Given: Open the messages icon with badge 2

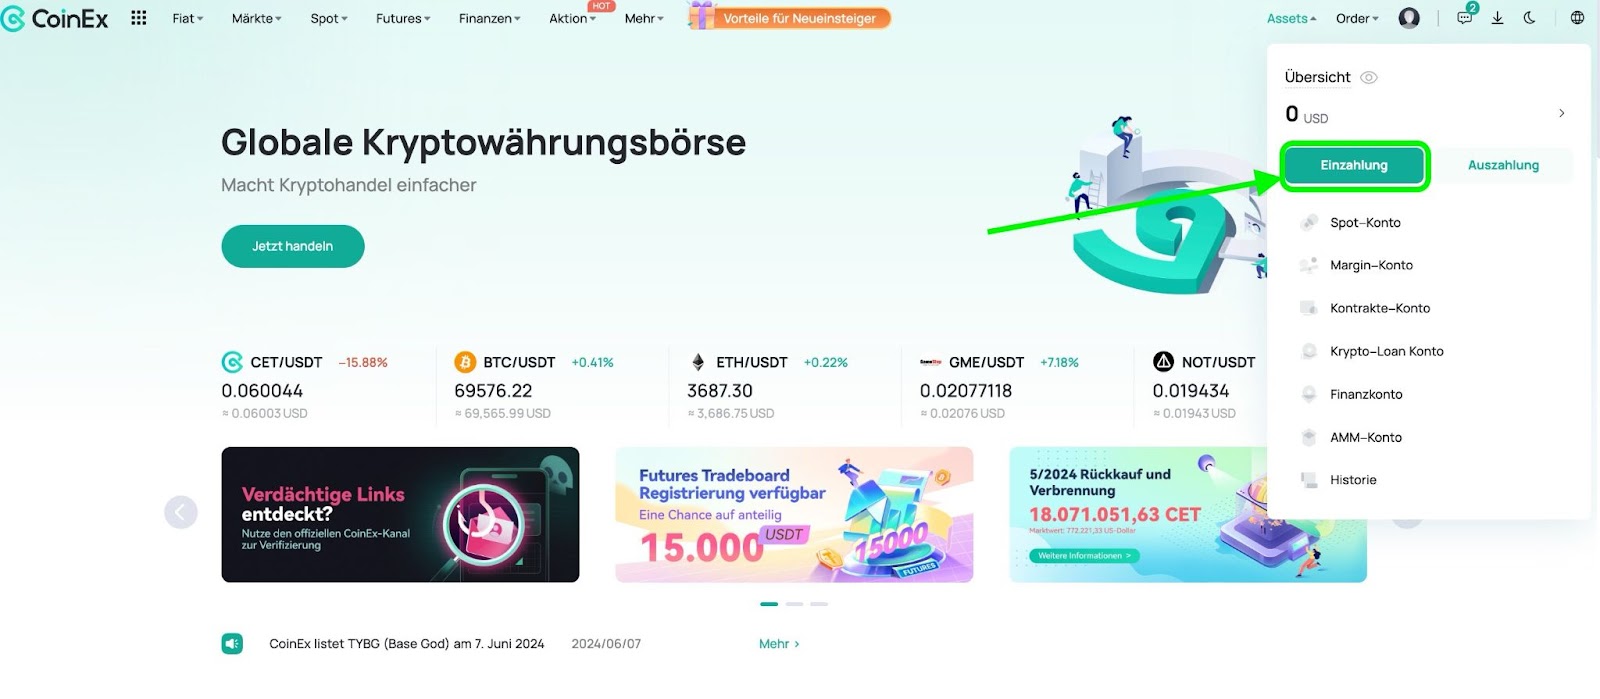Looking at the screenshot, I should (1465, 16).
